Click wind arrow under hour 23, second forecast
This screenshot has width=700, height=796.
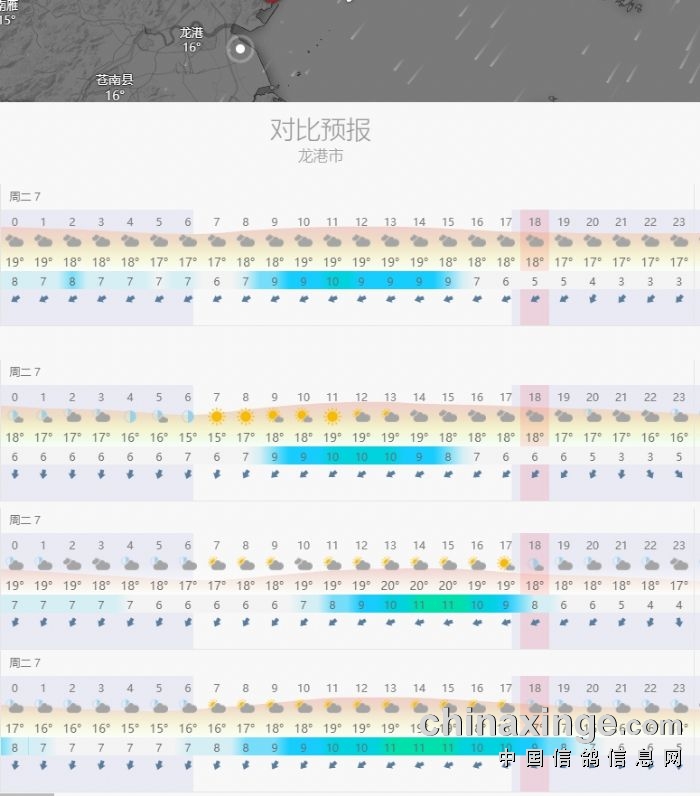(679, 474)
